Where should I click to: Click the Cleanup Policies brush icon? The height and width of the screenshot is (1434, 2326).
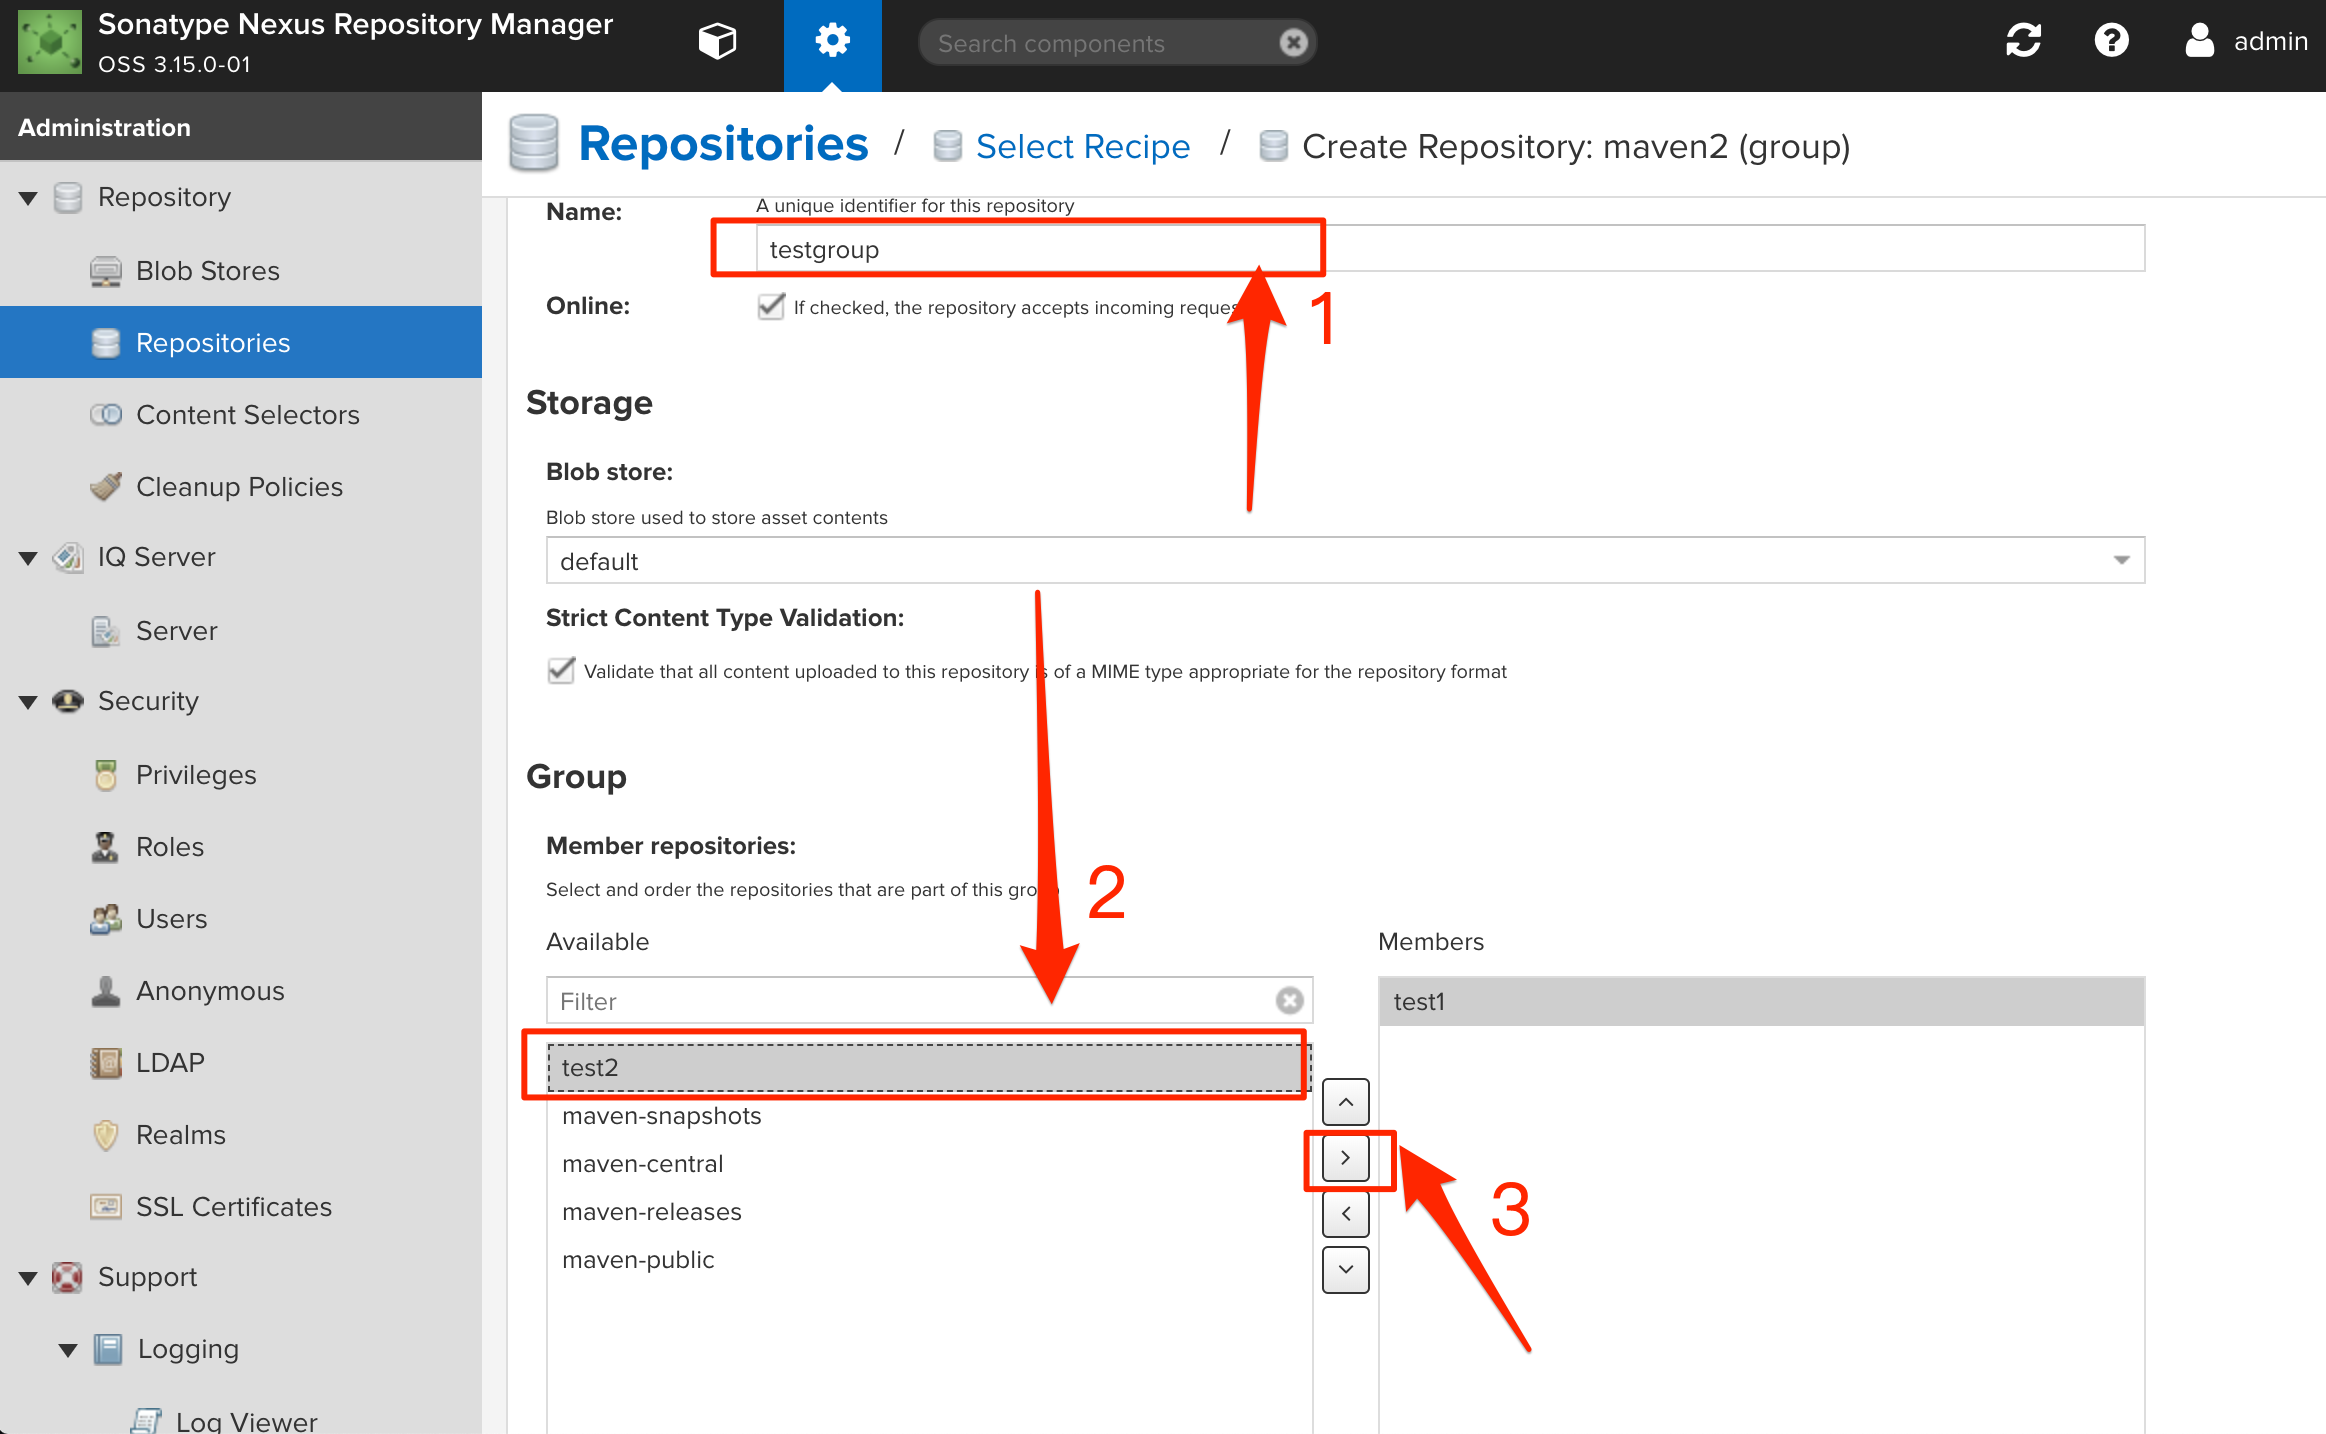(105, 486)
